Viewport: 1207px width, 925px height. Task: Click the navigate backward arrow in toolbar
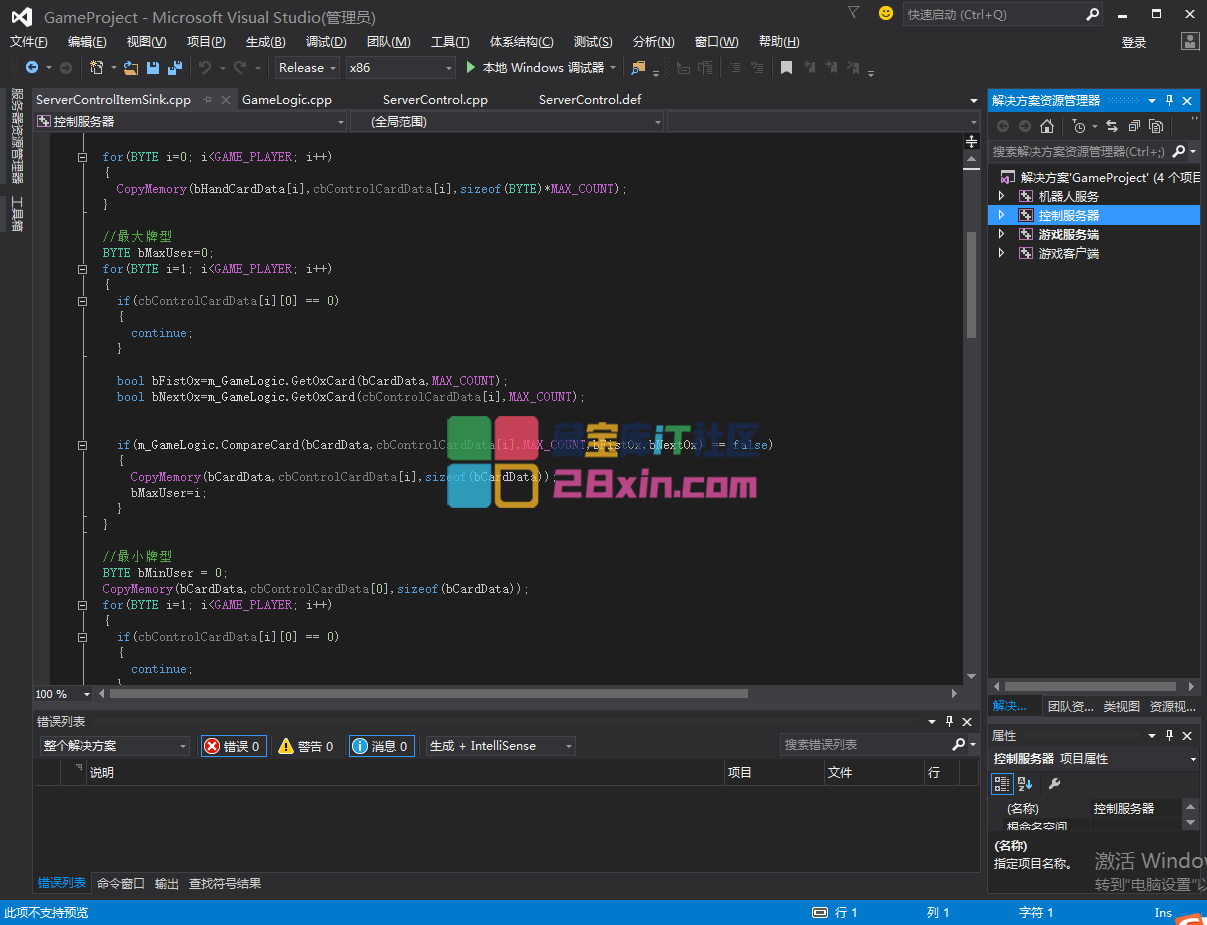click(x=32, y=68)
